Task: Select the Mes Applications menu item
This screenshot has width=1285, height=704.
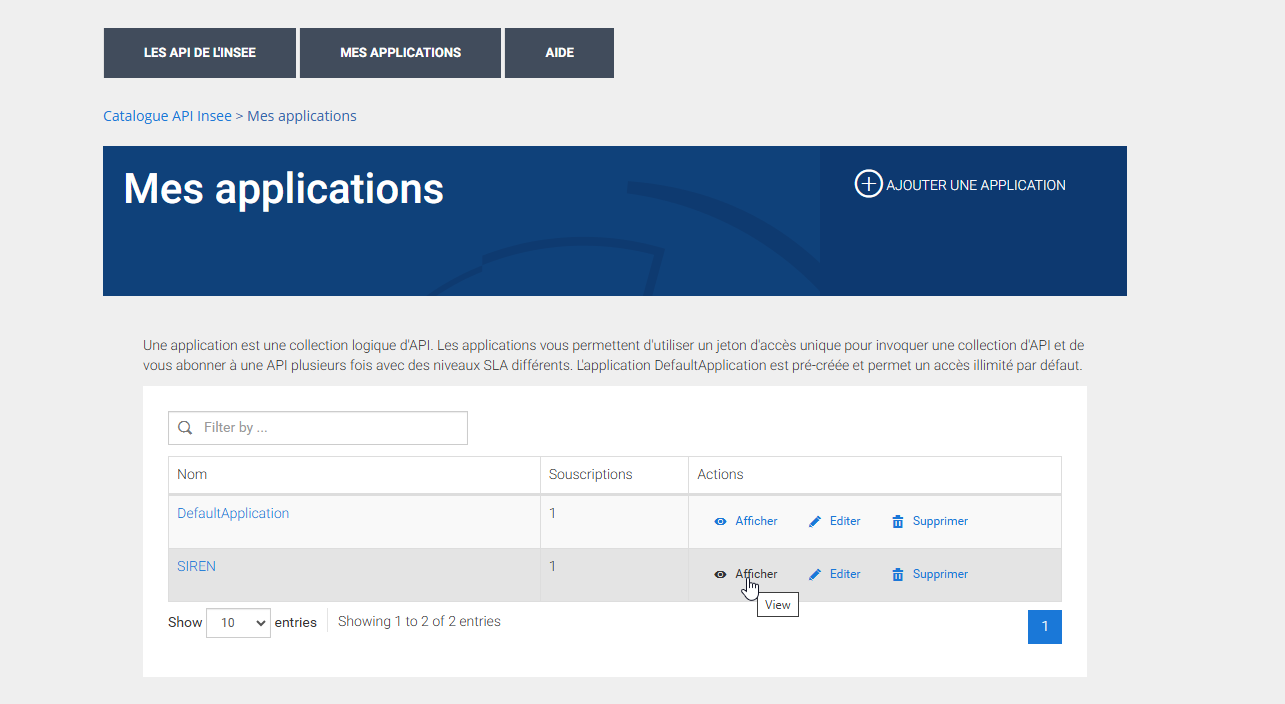Action: [400, 53]
